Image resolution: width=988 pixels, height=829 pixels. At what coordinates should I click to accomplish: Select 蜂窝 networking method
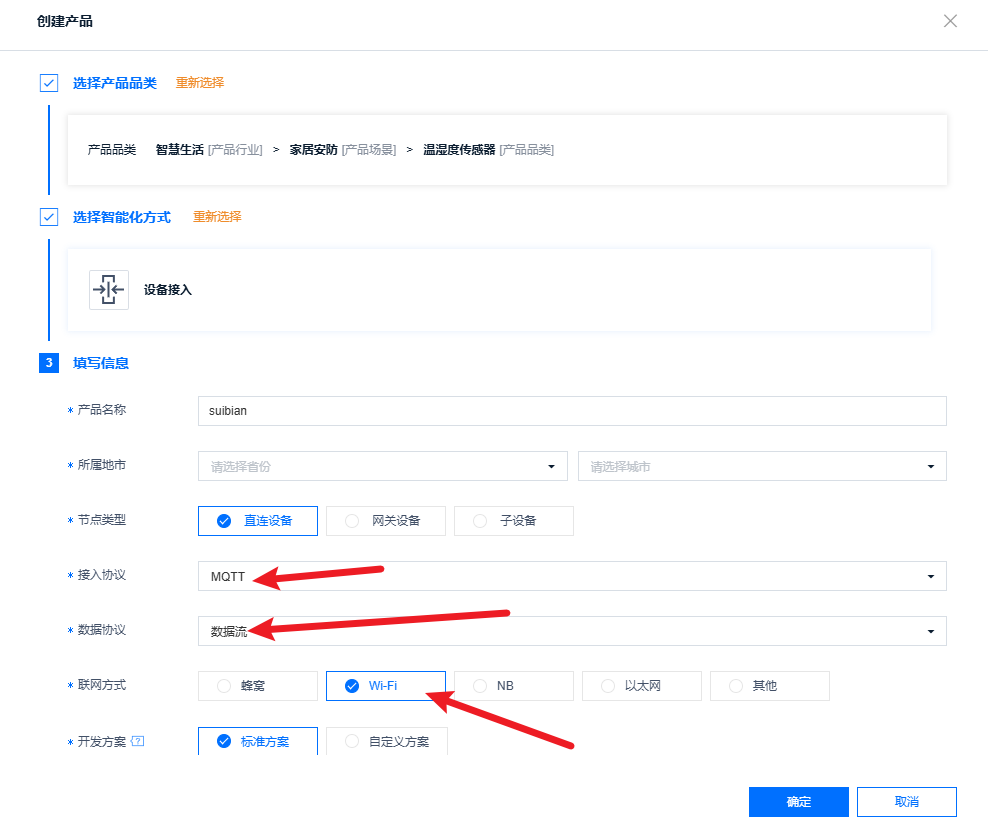258,686
